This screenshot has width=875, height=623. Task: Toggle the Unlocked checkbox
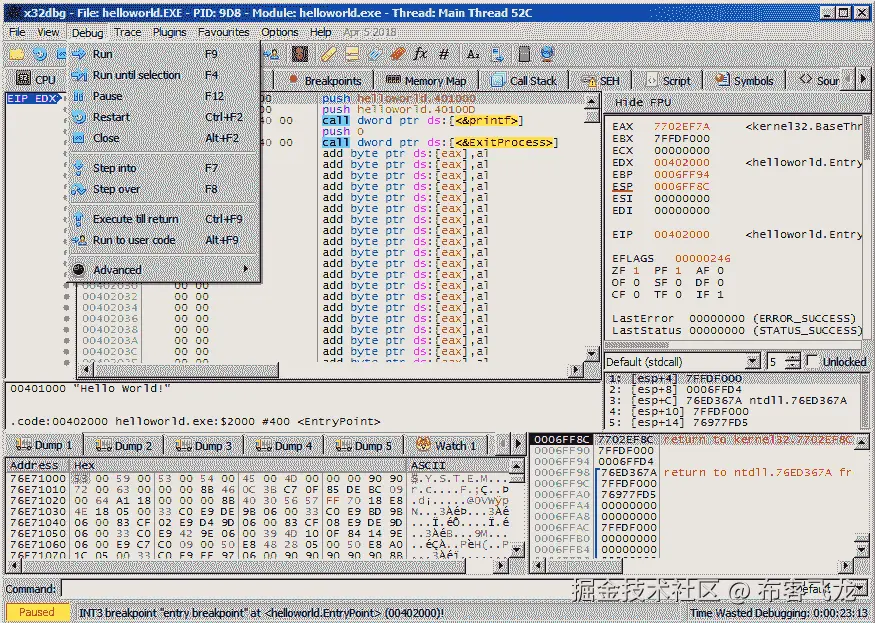tap(812, 361)
